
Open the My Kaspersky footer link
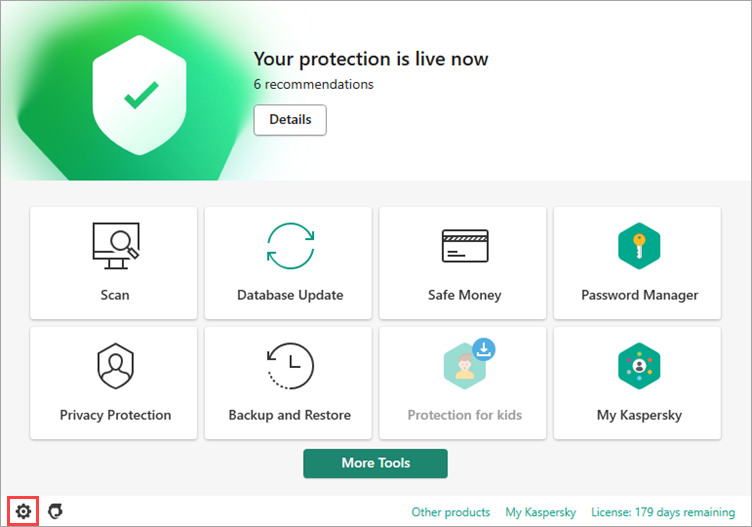tap(540, 512)
